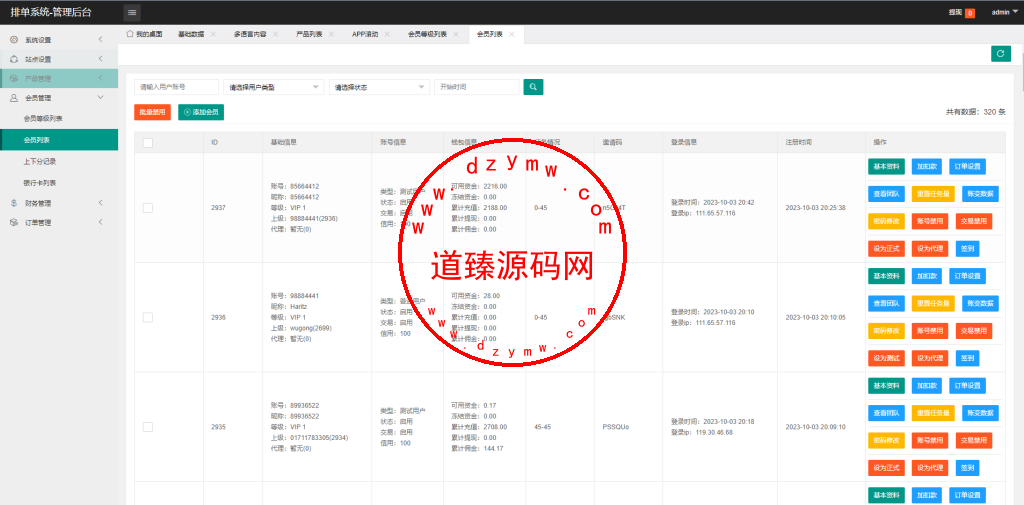The height and width of the screenshot is (505, 1024).
Task: Open 上下分记录 in sidebar submenu
Action: click(59, 161)
